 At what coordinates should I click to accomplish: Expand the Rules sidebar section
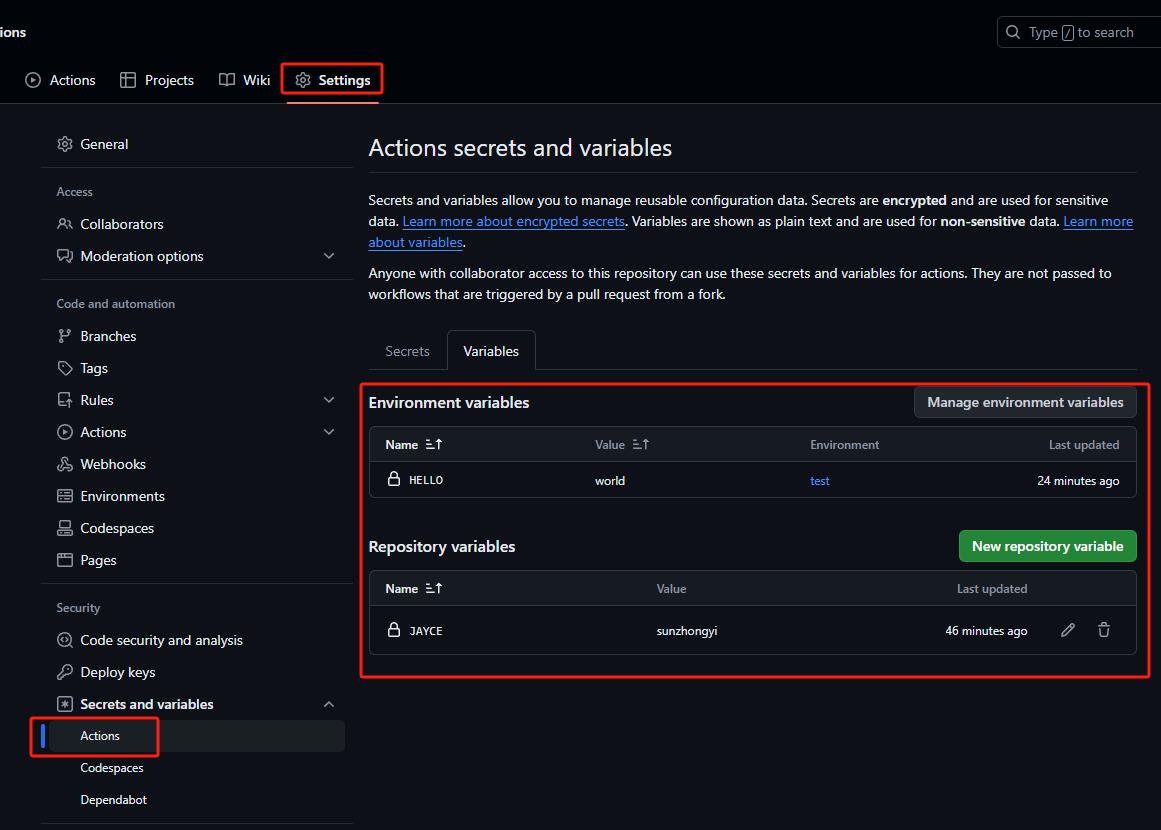[x=329, y=400]
